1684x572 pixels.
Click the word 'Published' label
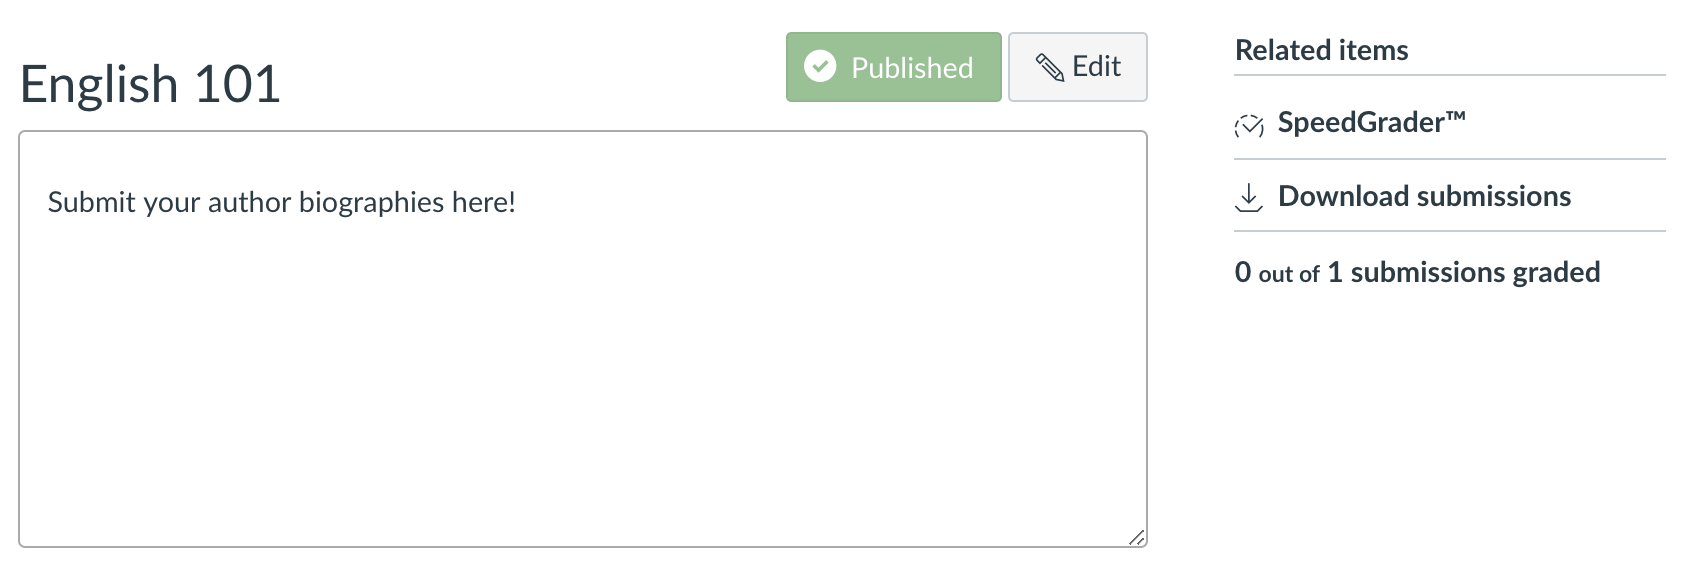pyautogui.click(x=912, y=68)
